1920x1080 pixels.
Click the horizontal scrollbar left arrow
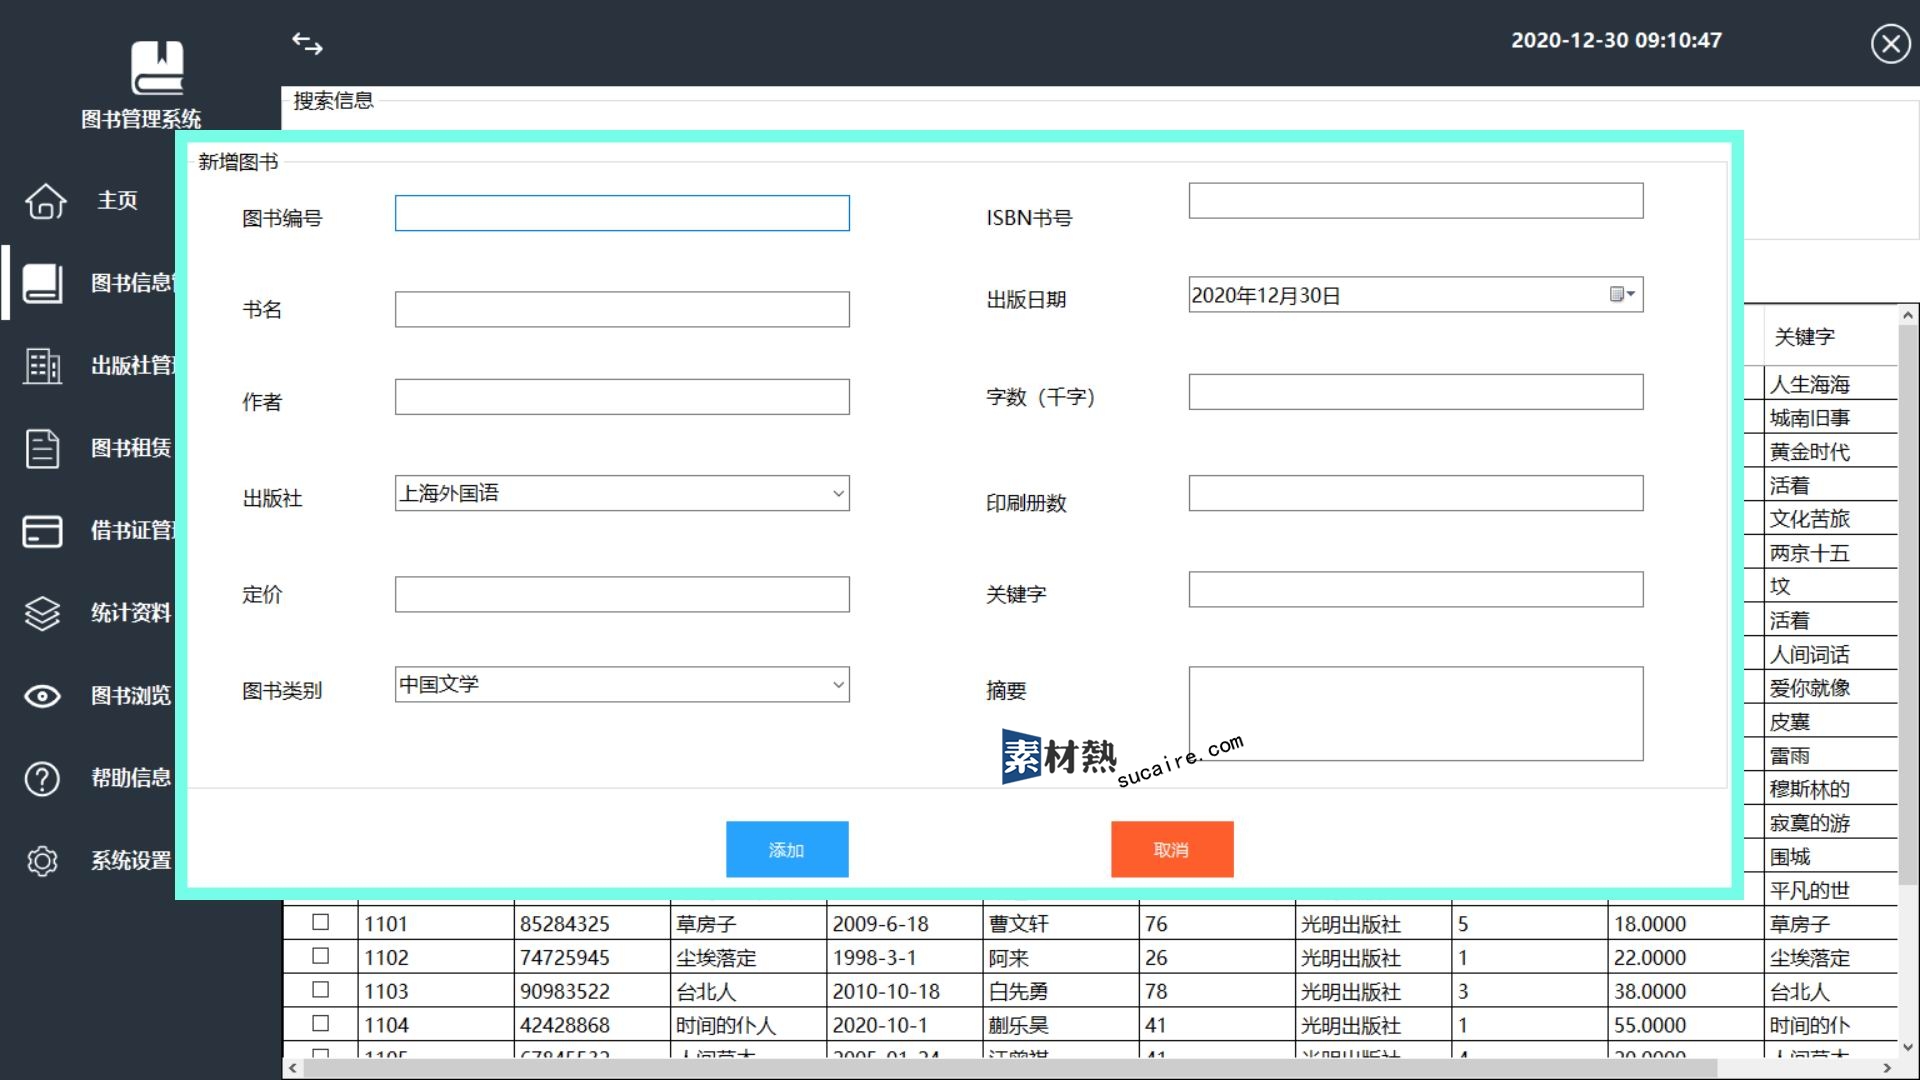pyautogui.click(x=292, y=1068)
